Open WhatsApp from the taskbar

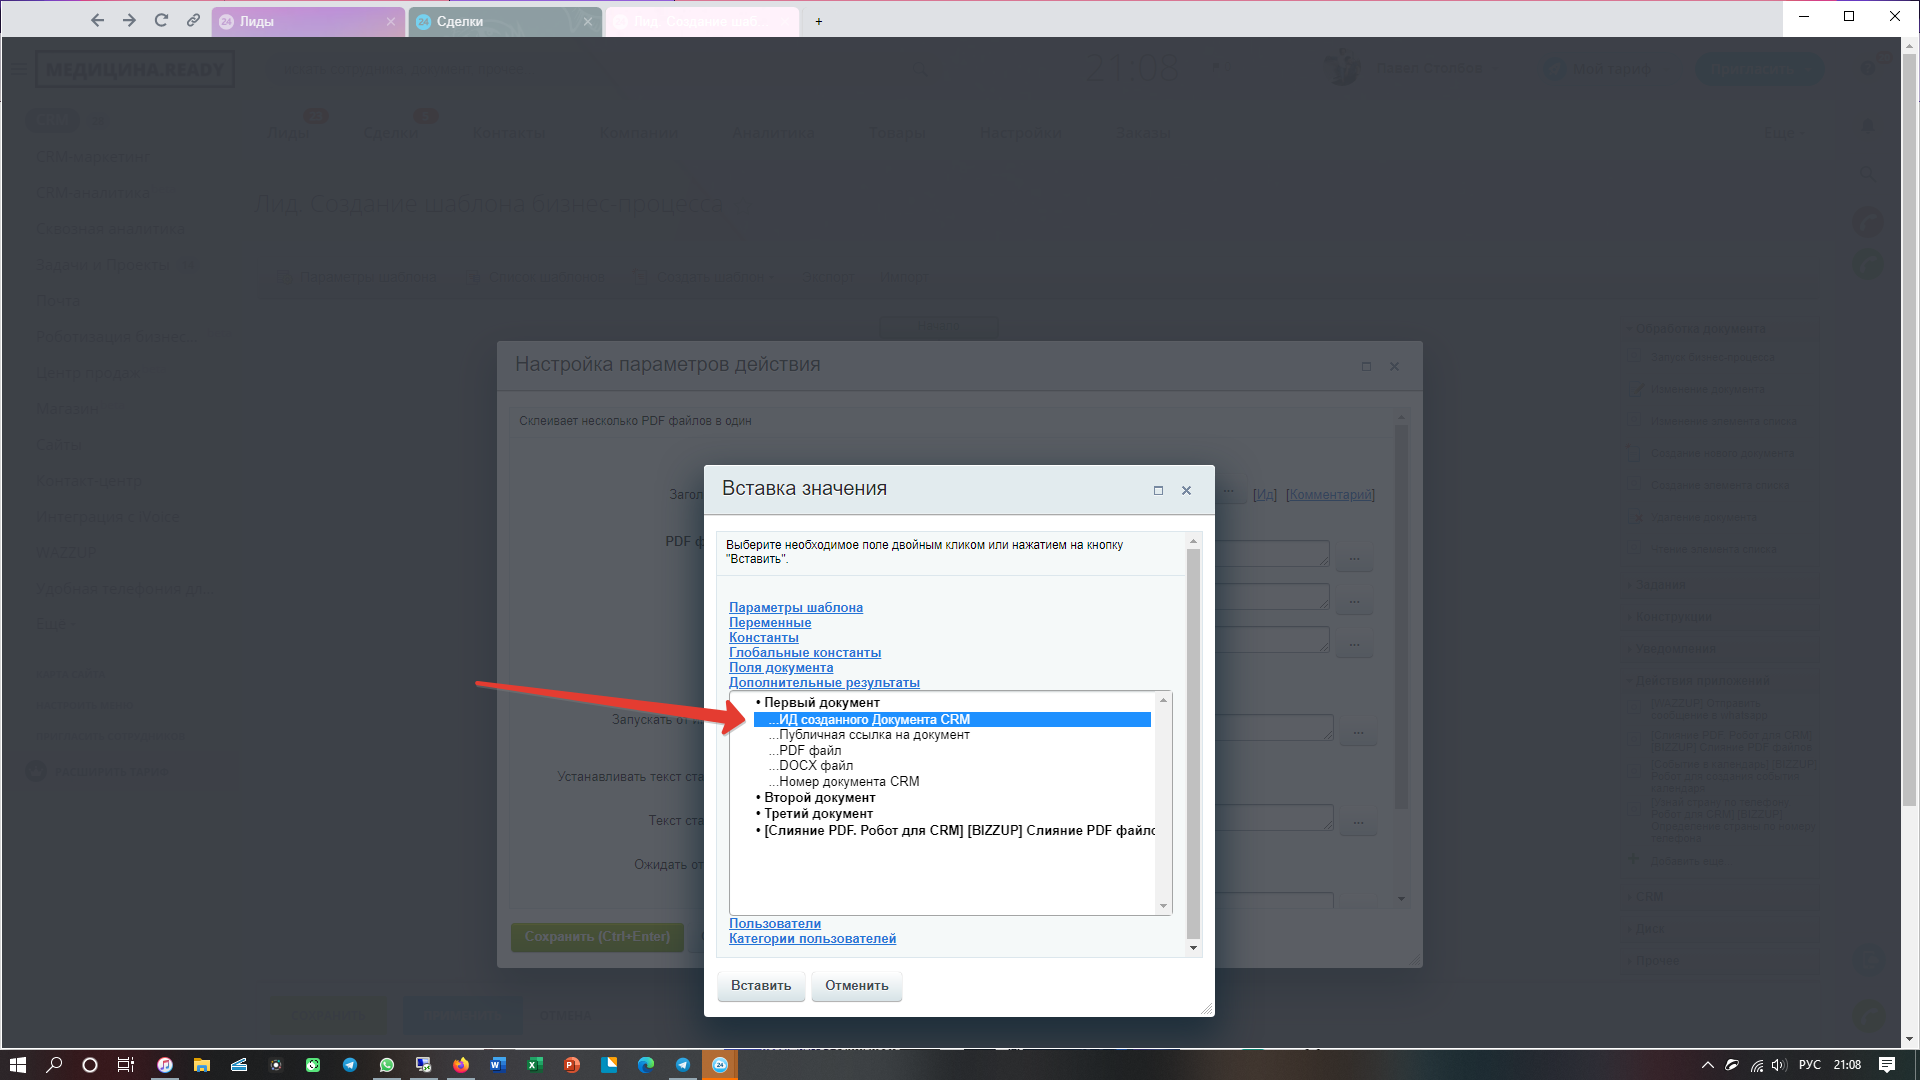(386, 1065)
